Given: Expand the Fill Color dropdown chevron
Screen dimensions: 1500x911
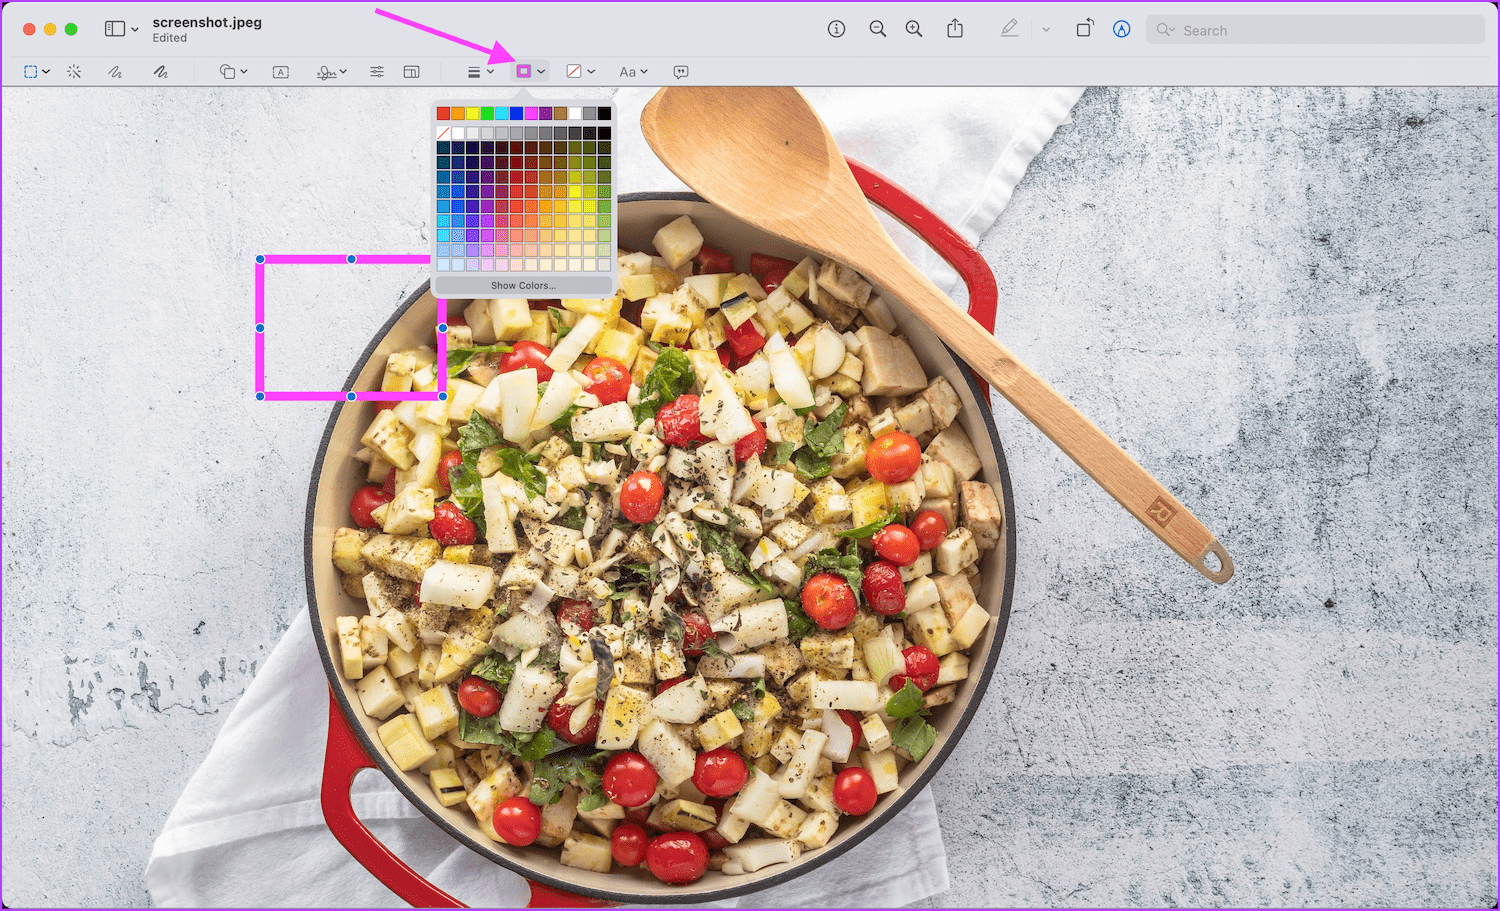Looking at the screenshot, I should [591, 72].
